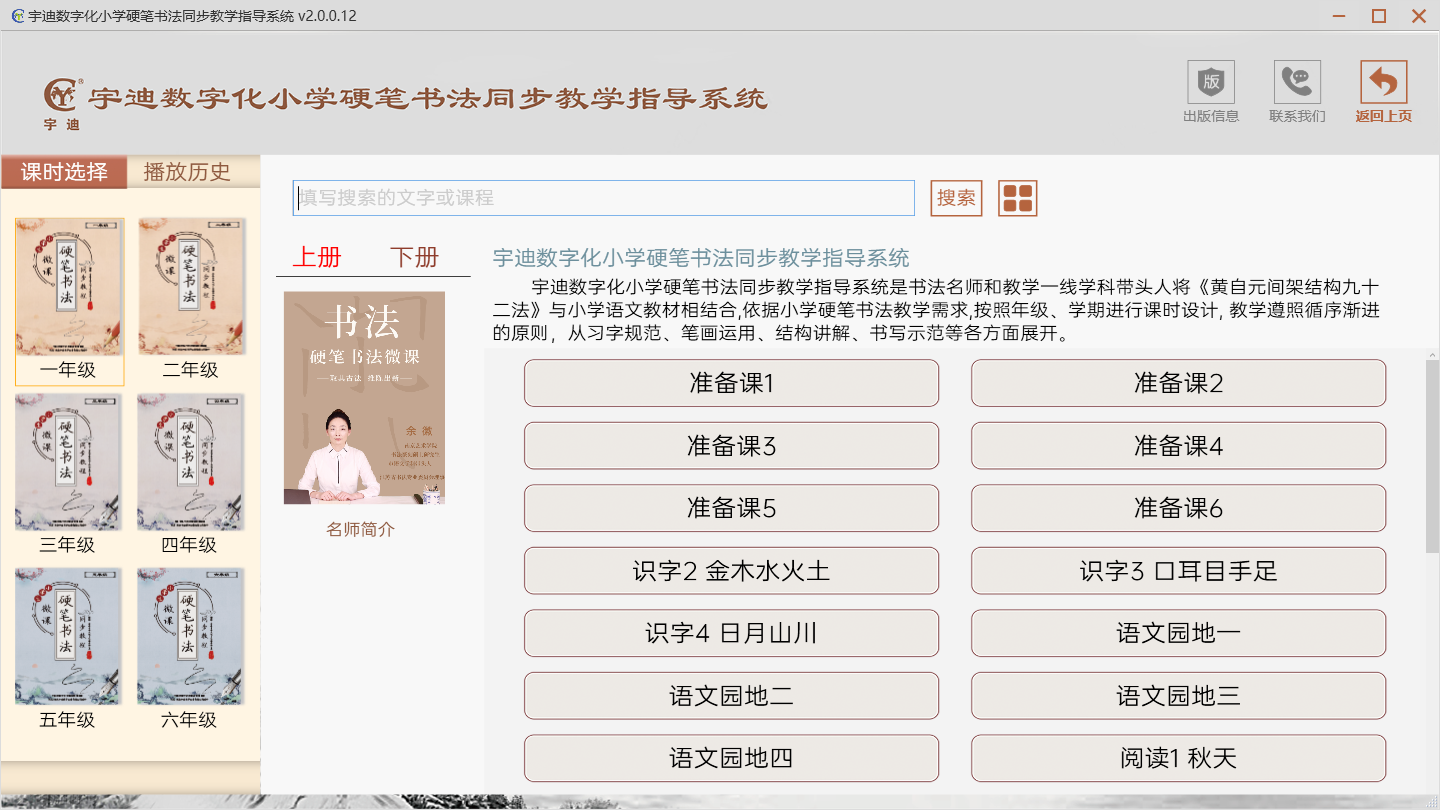Click the 出版信息 publication info icon
The image size is (1440, 810).
[1210, 82]
